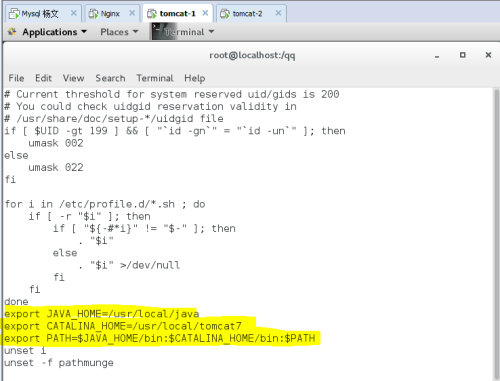Click the 'if [ -r "$i" ]; then' line
The width and height of the screenshot is (500, 381).
click(89, 216)
